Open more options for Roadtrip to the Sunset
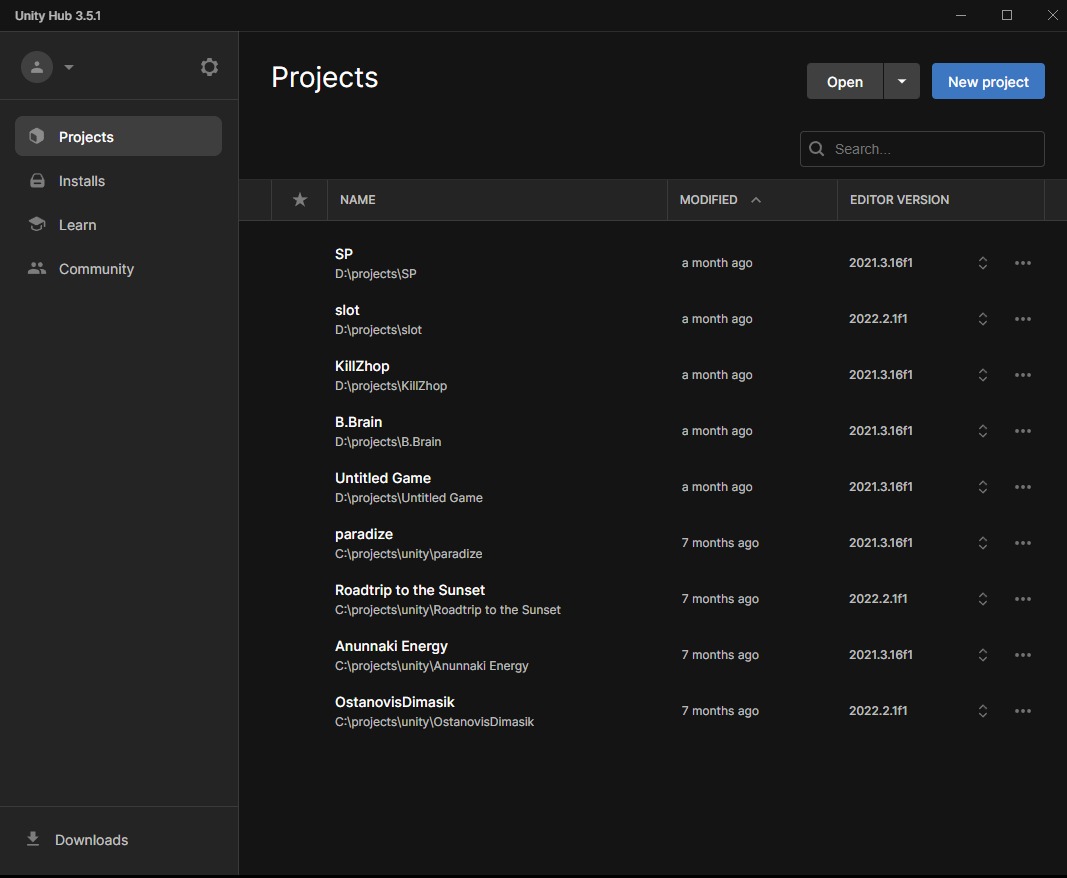 click(1023, 599)
